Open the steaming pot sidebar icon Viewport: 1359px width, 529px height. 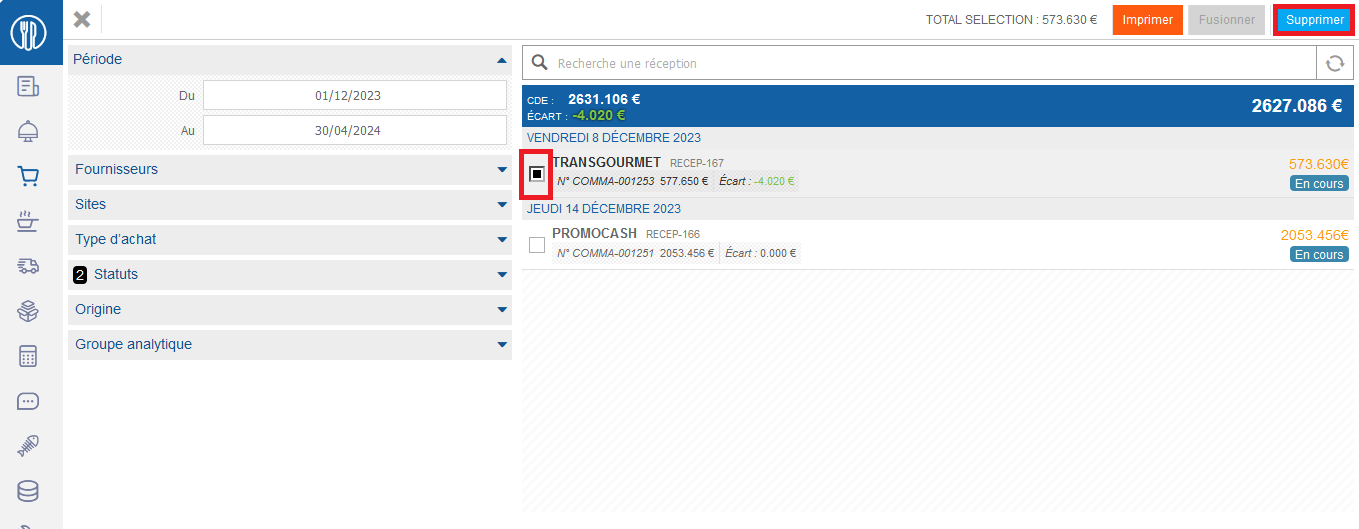coord(28,221)
